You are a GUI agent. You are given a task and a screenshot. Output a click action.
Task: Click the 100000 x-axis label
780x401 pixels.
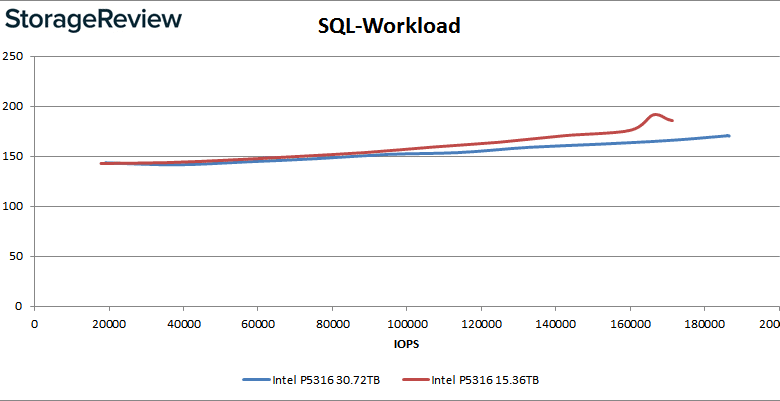[406, 324]
